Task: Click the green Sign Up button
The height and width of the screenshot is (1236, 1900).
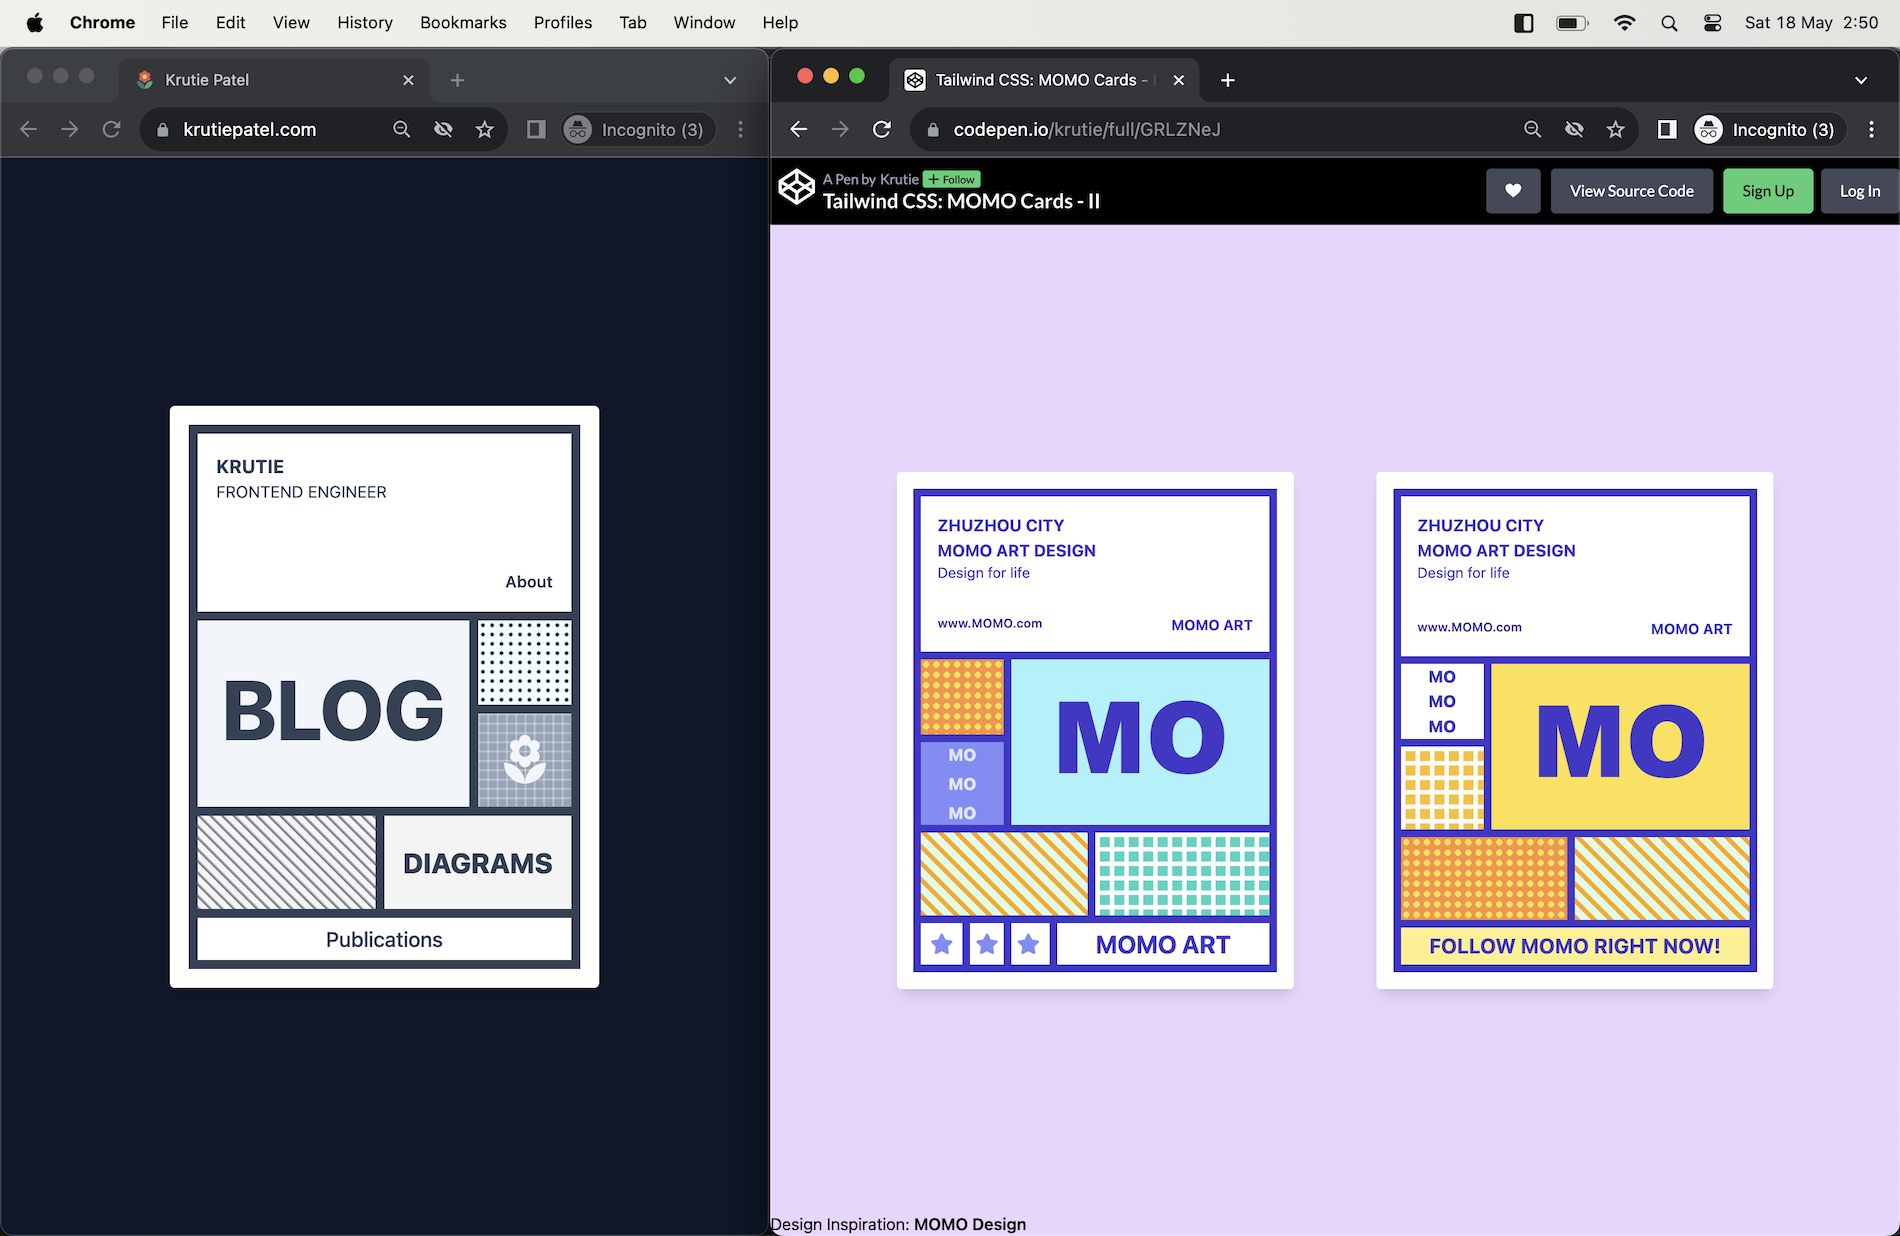Action: (x=1767, y=191)
